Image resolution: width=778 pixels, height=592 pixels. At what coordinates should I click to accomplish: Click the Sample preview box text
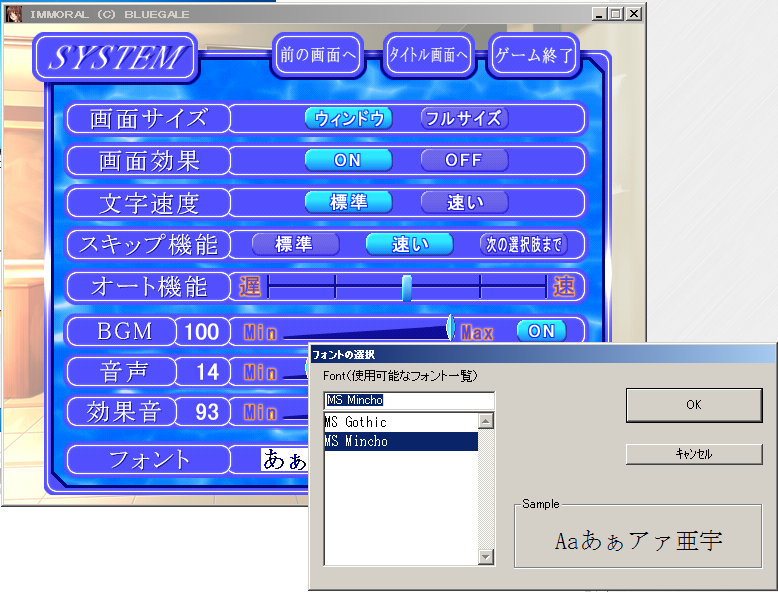coord(638,540)
